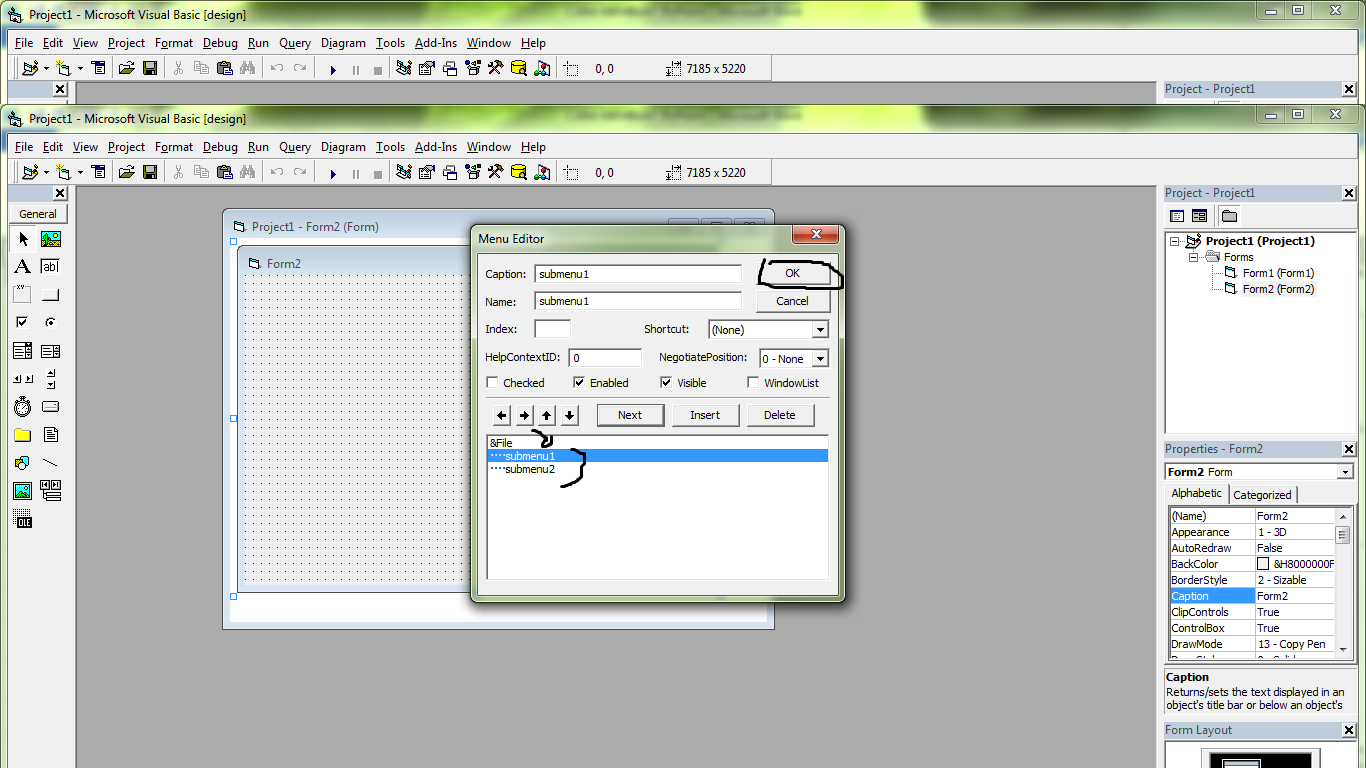Click Save Project icon in front window toolbar
Image resolution: width=1366 pixels, height=768 pixels.
(150, 172)
